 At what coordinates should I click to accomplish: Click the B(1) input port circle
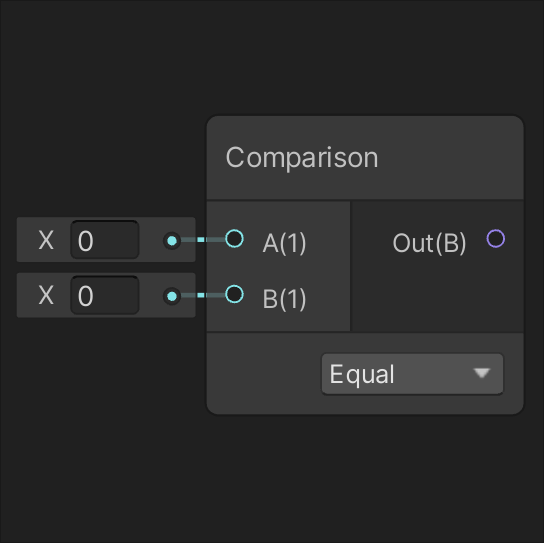234,295
